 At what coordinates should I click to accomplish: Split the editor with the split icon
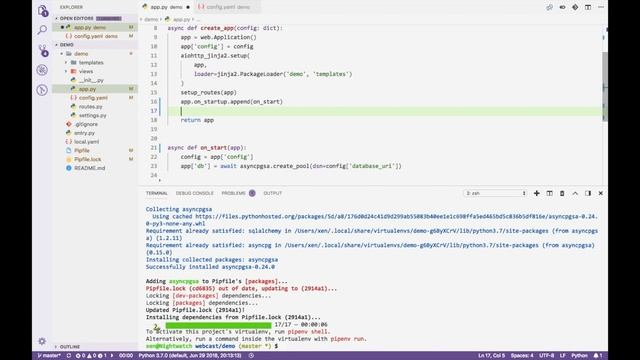click(588, 7)
